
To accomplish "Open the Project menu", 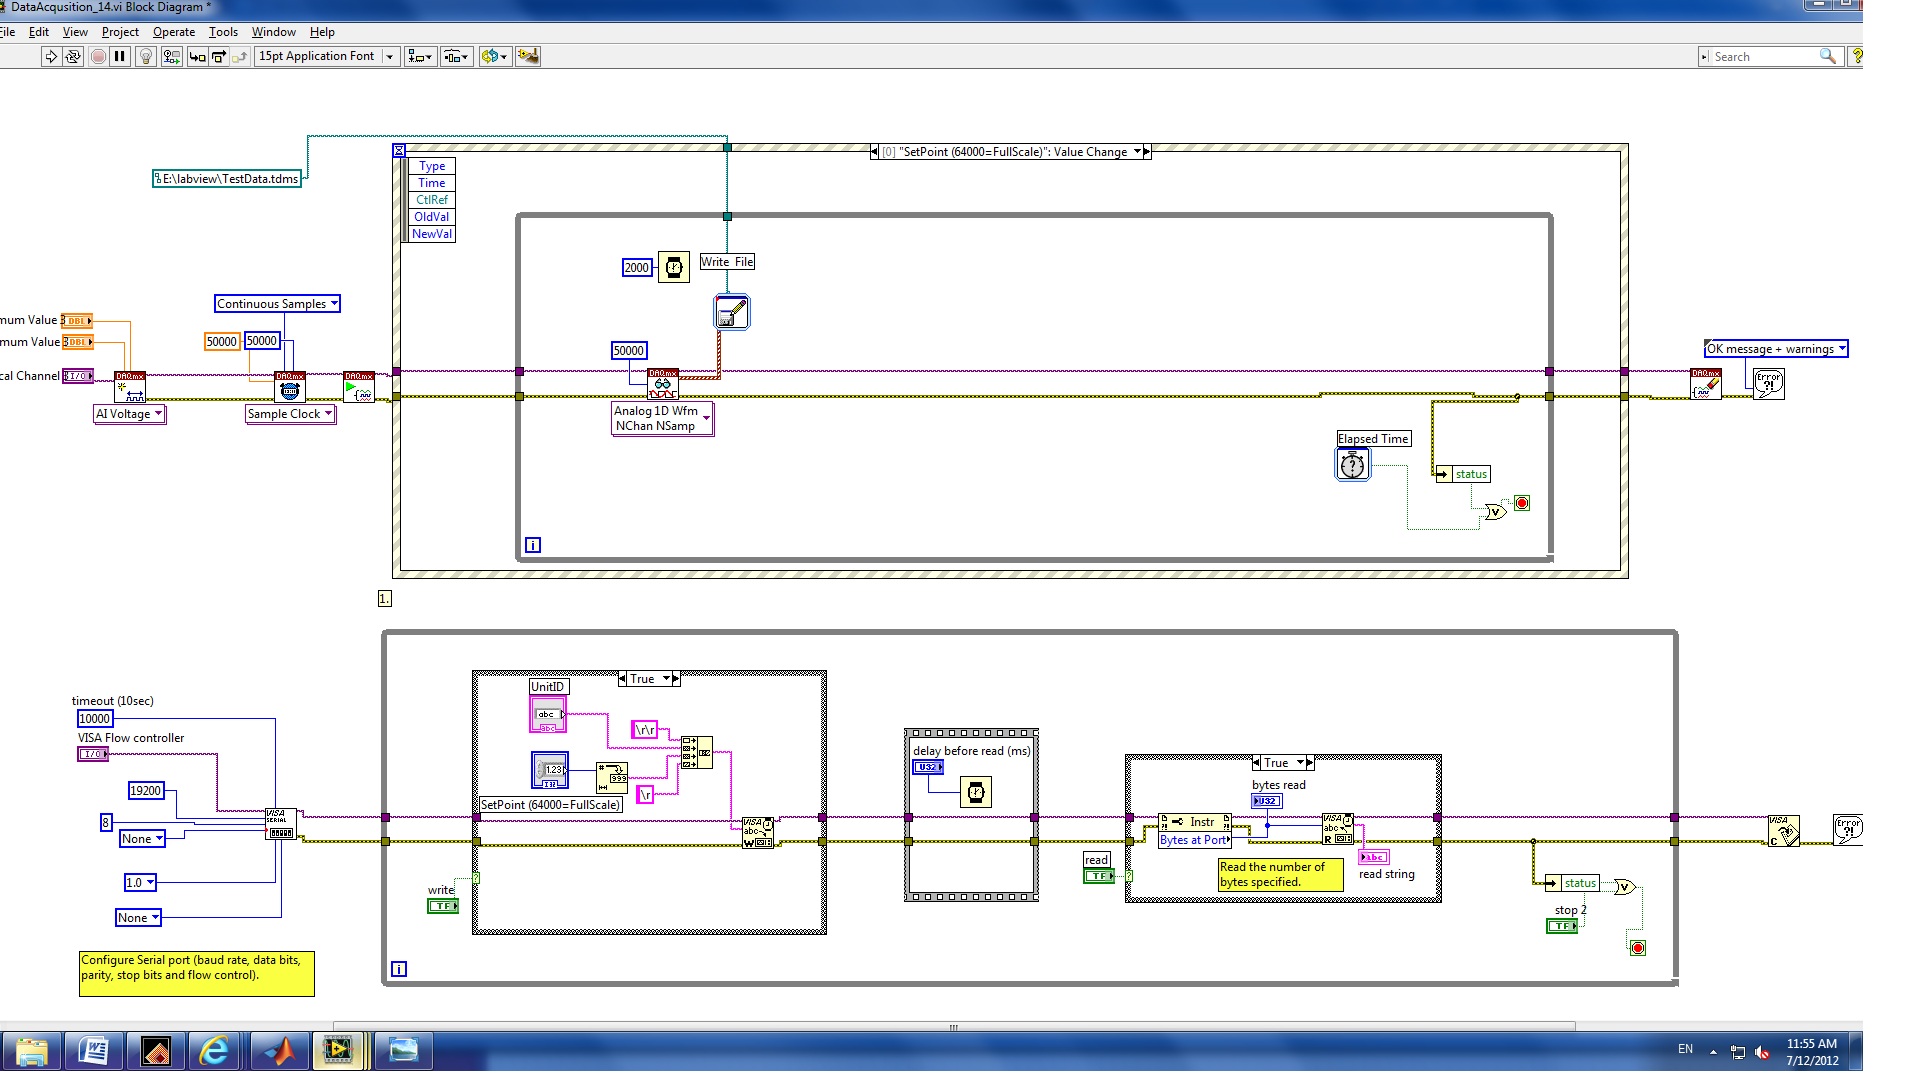I will [120, 32].
